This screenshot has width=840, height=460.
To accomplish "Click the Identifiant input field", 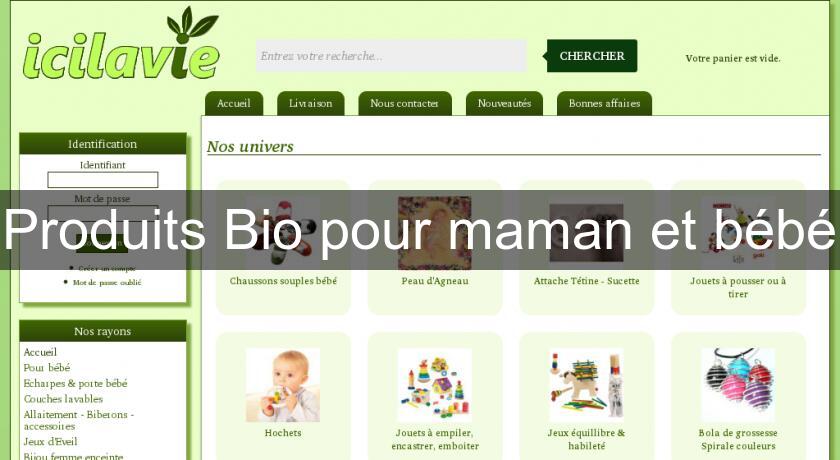I will pyautogui.click(x=103, y=180).
